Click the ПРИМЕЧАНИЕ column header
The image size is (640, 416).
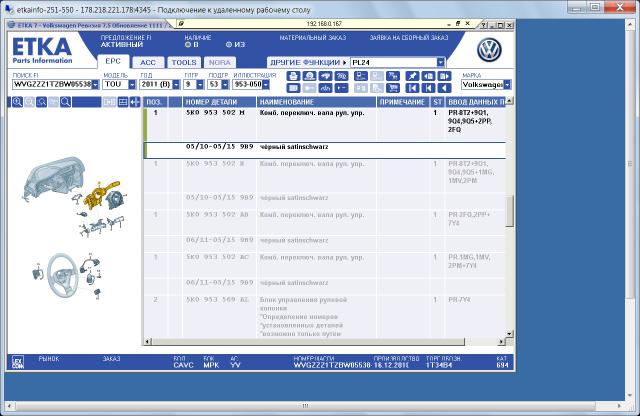(403, 102)
